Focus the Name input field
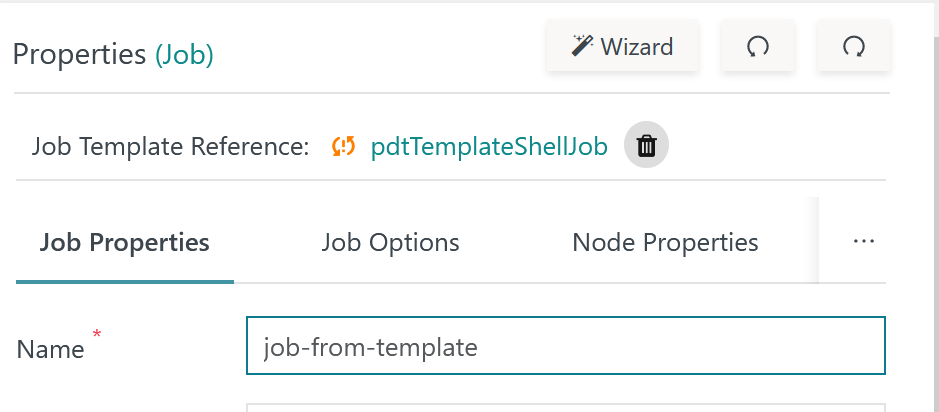The image size is (939, 412). [565, 346]
